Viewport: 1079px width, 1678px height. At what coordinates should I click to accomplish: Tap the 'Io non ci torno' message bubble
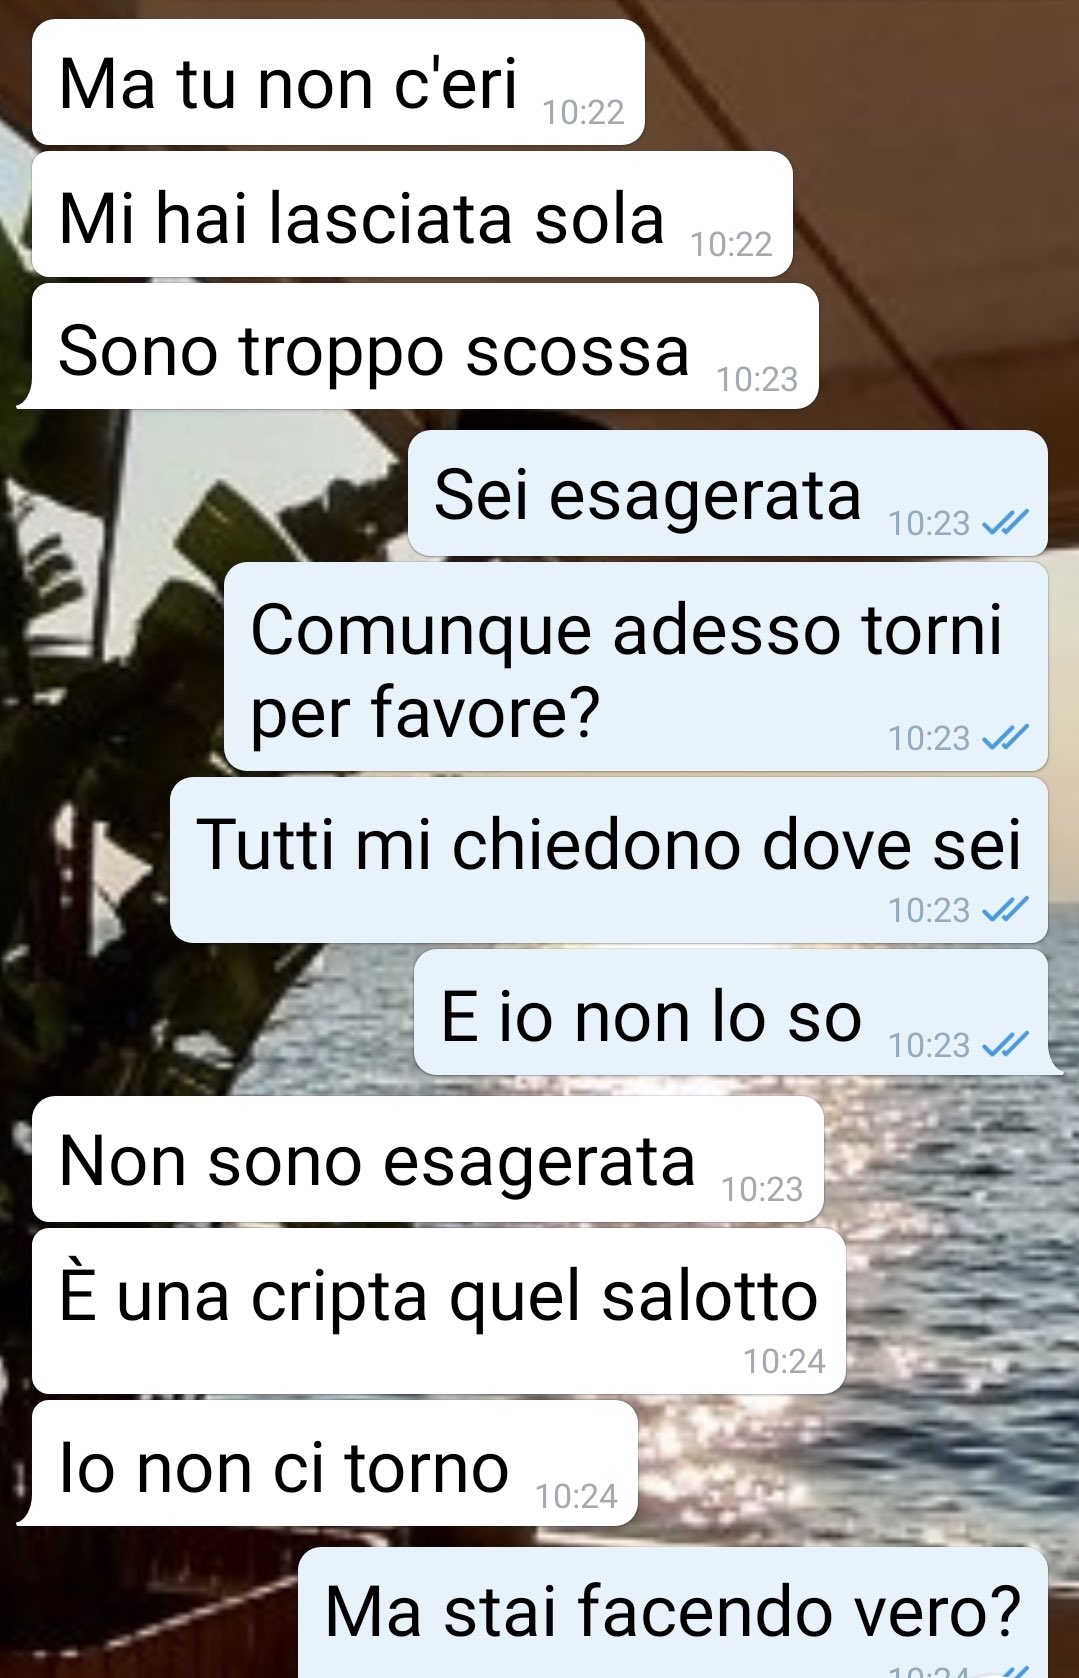coord(327,1463)
